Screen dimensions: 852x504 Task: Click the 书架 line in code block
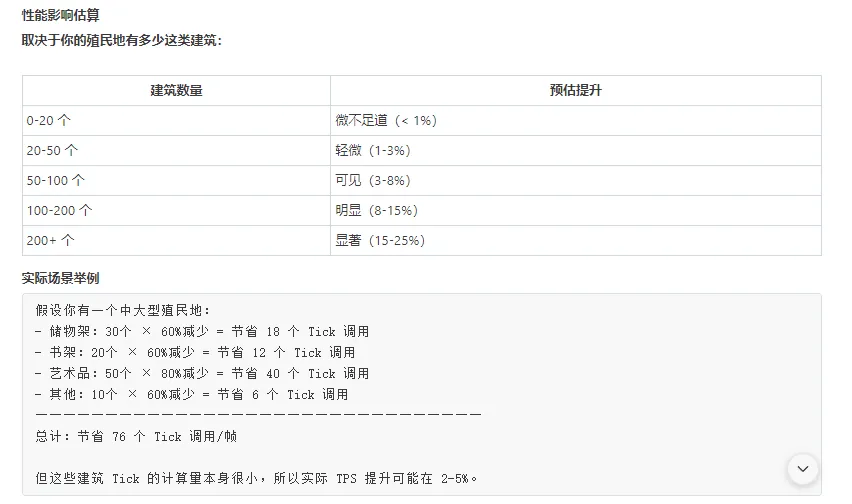click(x=195, y=352)
